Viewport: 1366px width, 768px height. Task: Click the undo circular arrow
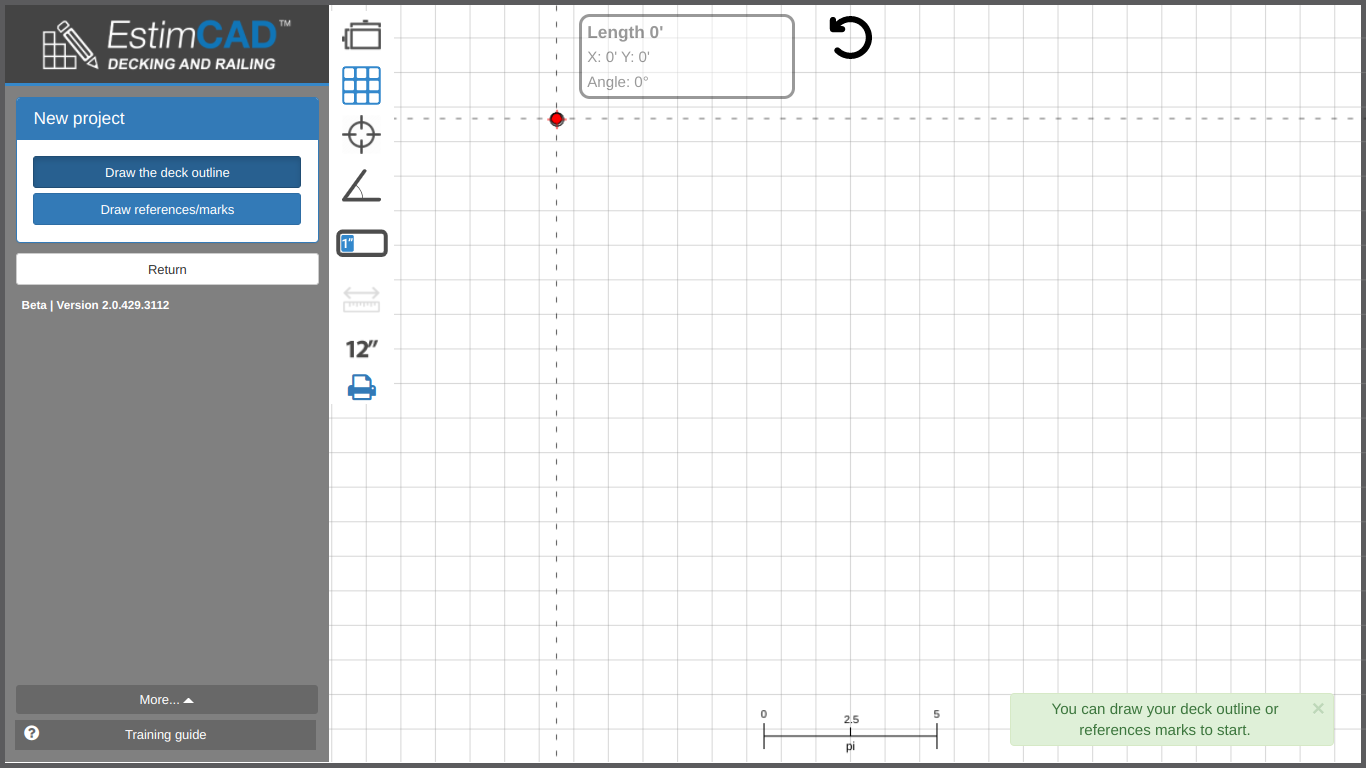[850, 38]
